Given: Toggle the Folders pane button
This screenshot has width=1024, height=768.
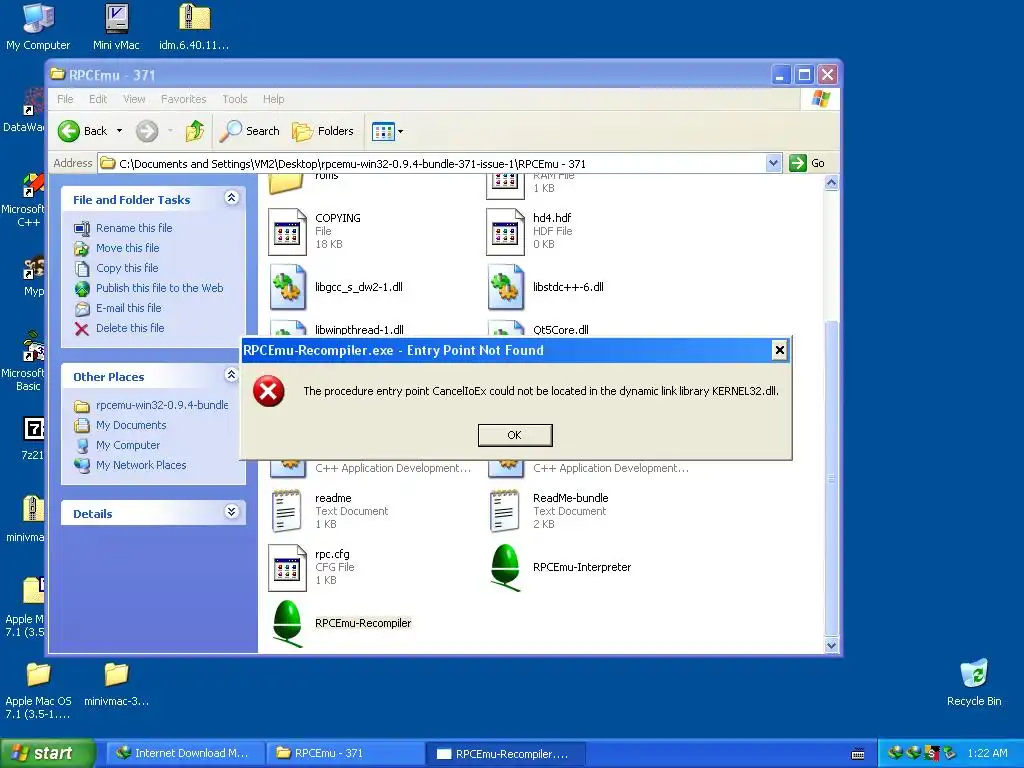Looking at the screenshot, I should point(323,131).
